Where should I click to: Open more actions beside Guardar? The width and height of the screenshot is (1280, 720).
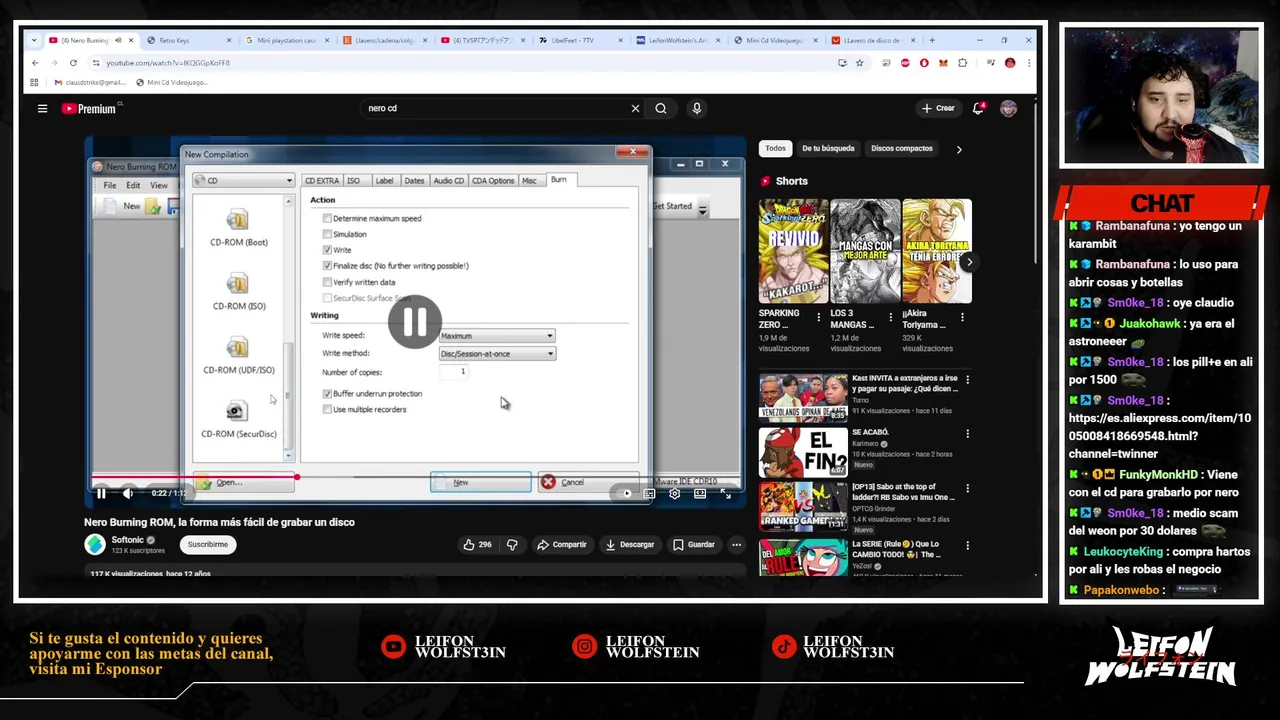[736, 544]
